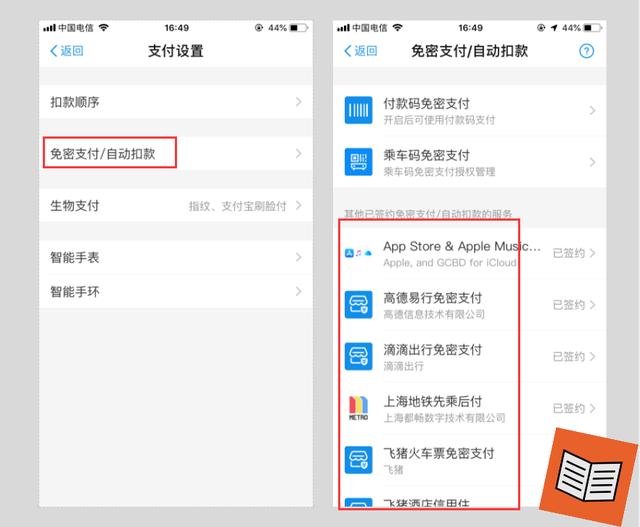The image size is (640, 527).
Task: Tap battery icon in right phone status bar
Action: coord(593,28)
